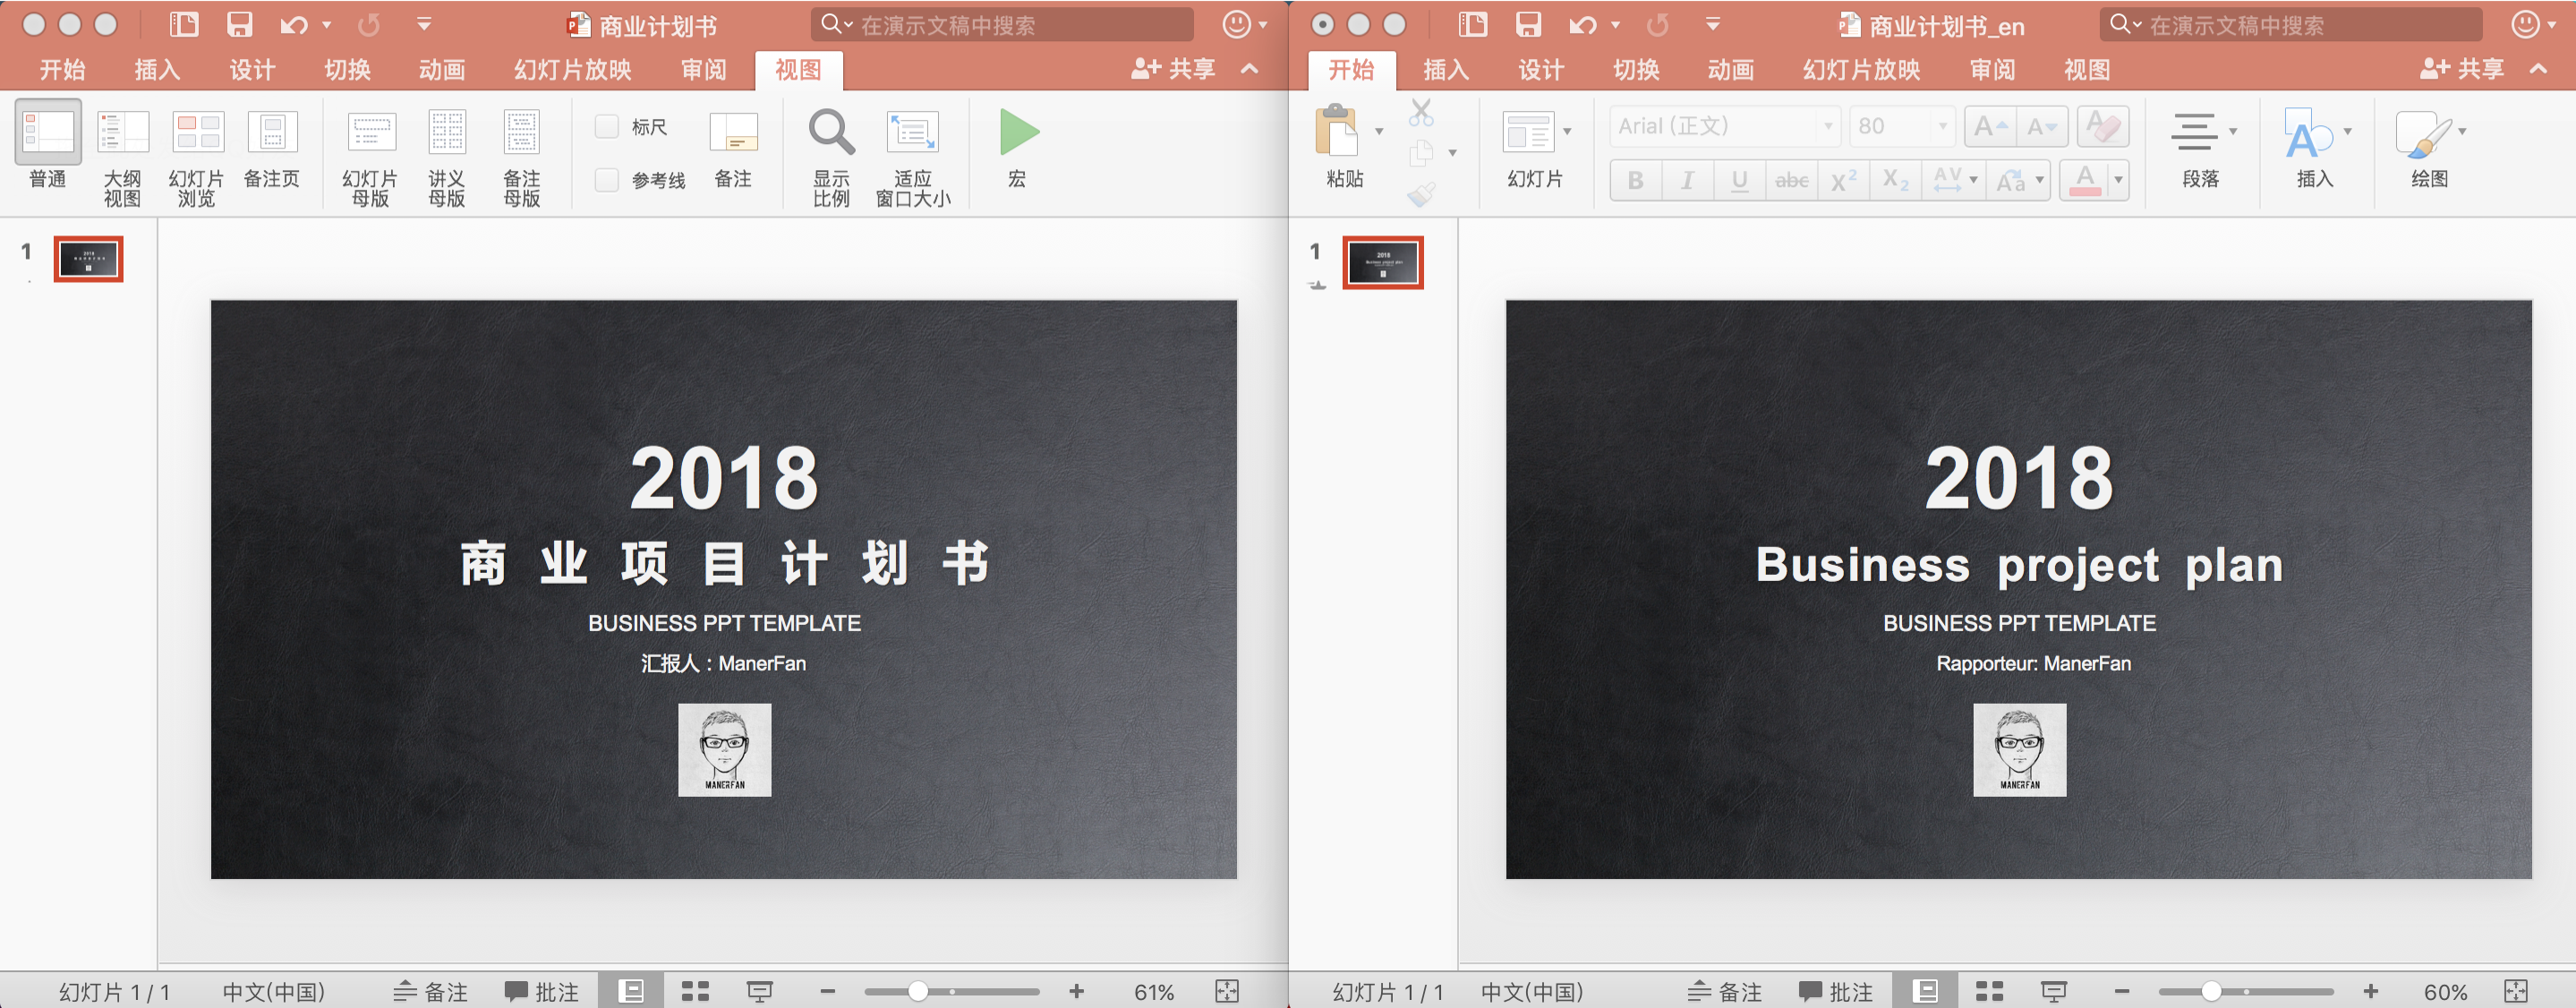The width and height of the screenshot is (2576, 1008).
Task: Open the font size 80 dropdown
Action: [x=1942, y=127]
